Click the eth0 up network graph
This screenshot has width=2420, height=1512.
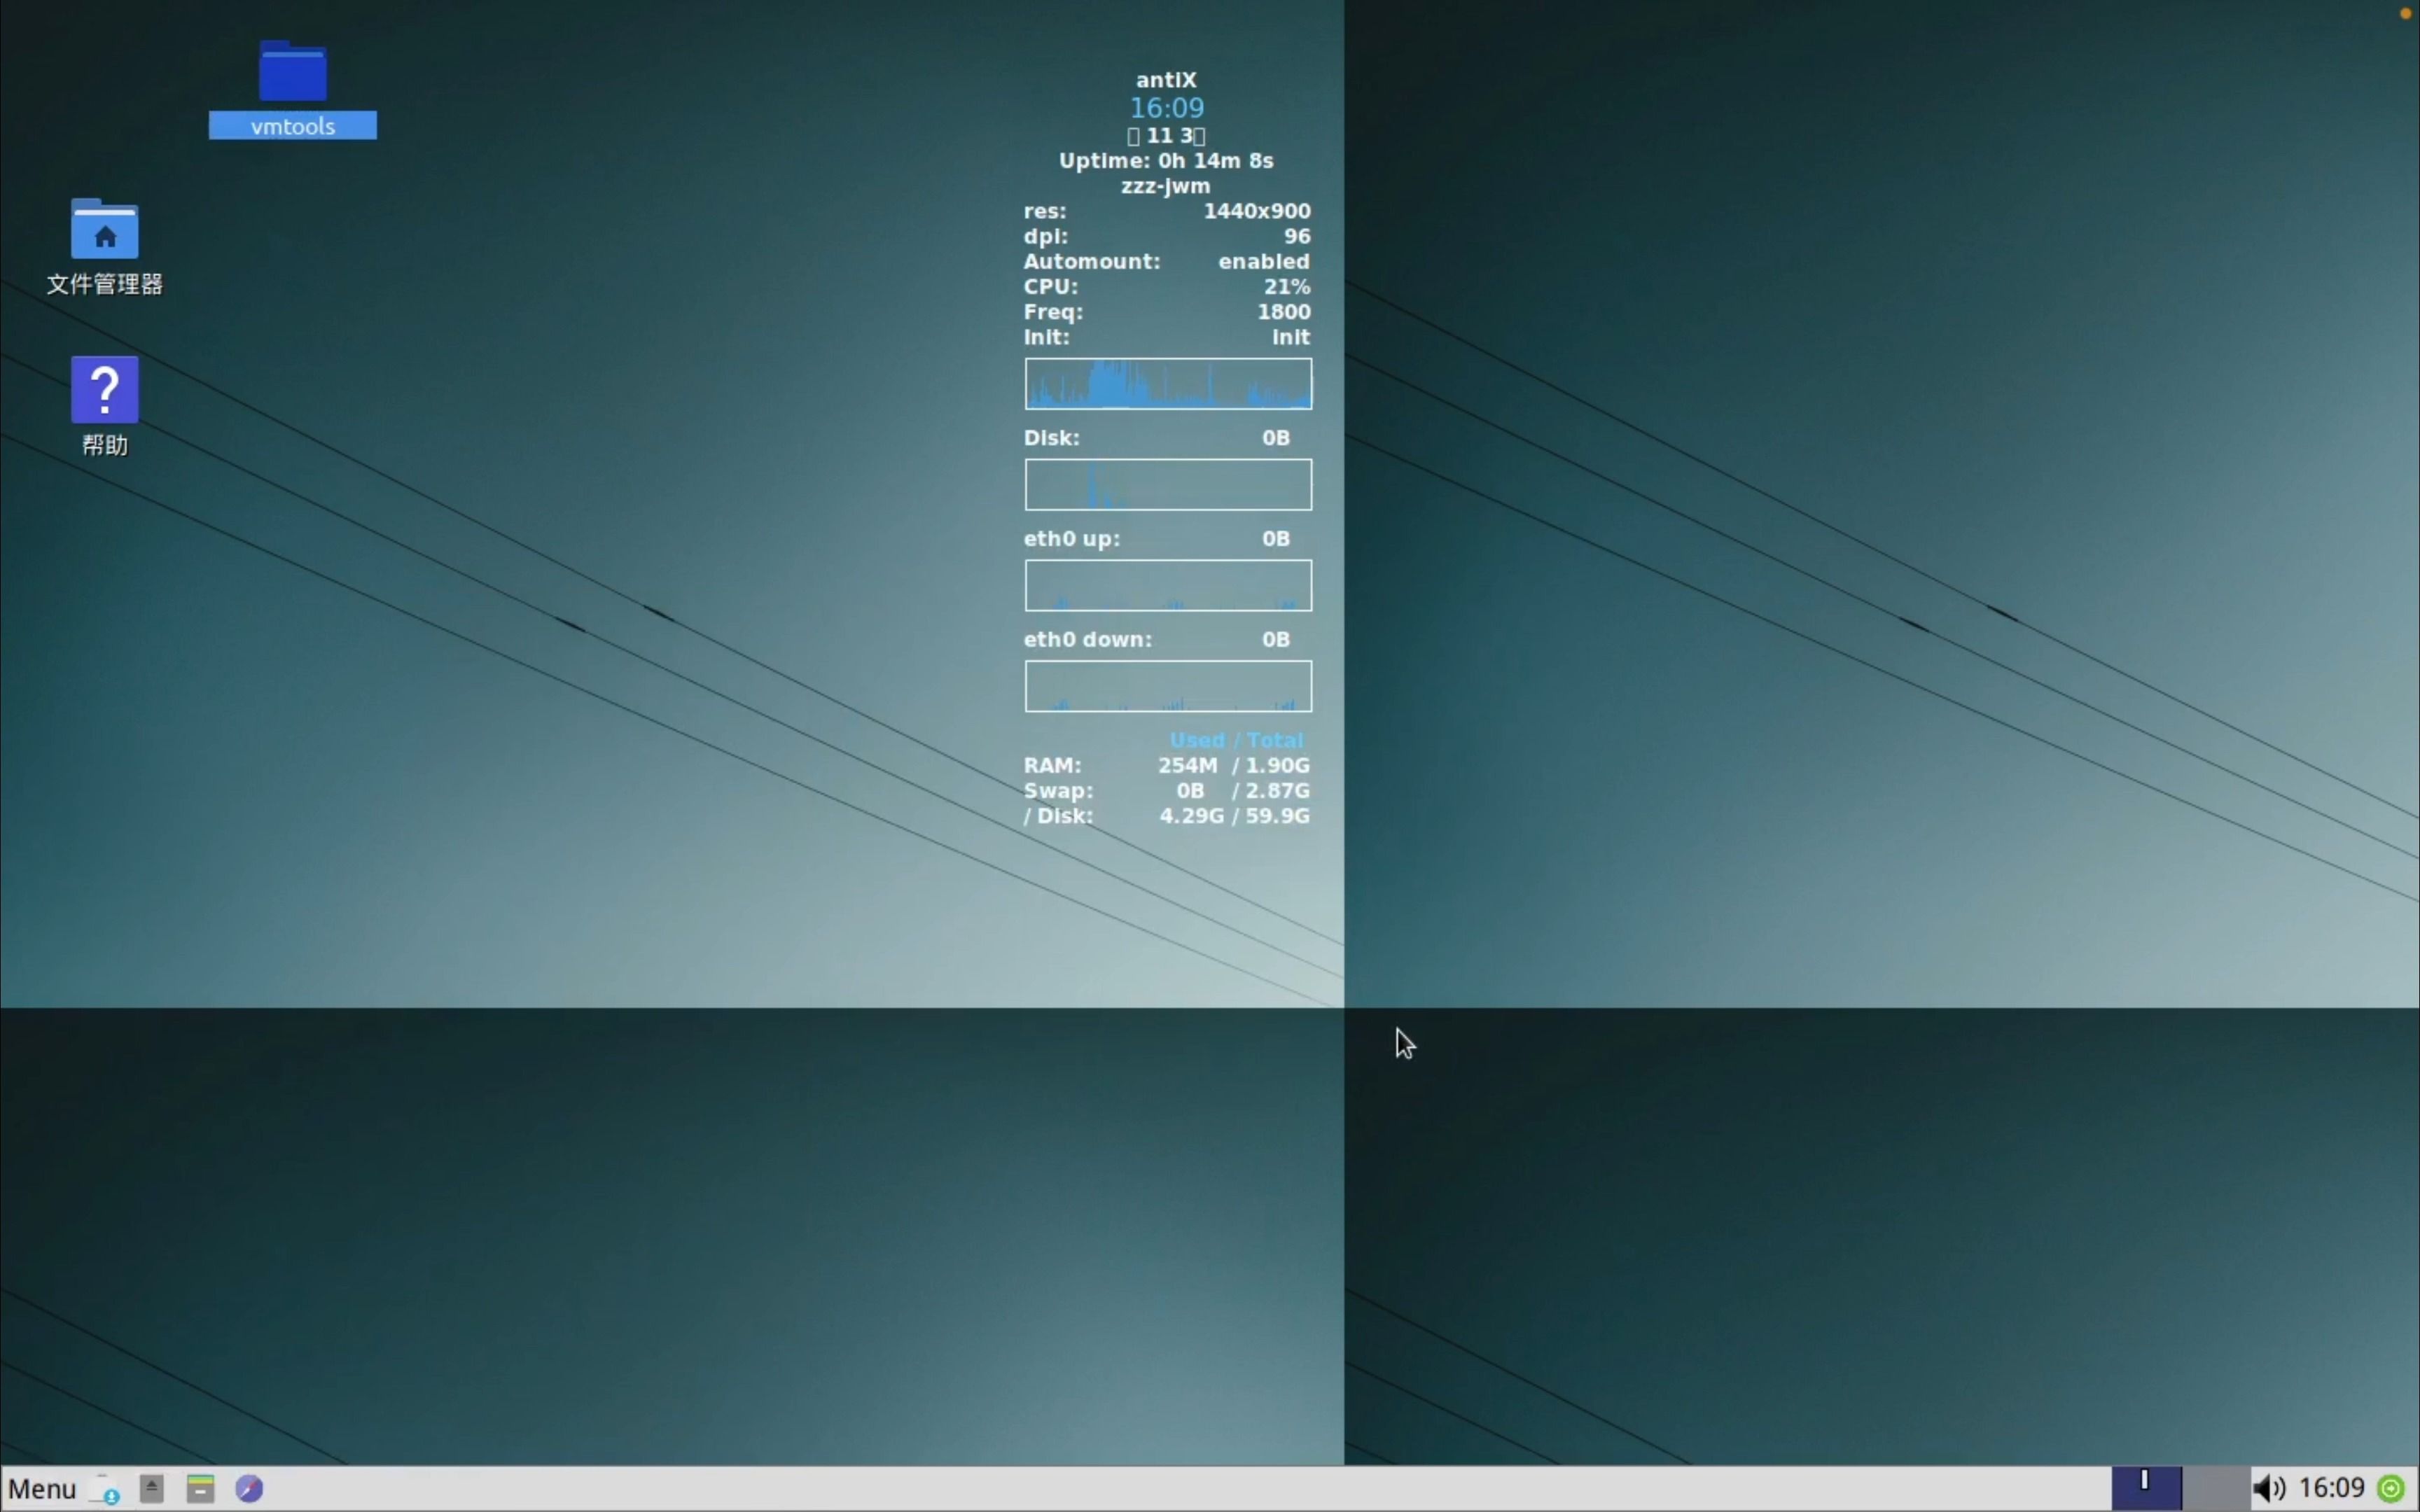point(1168,585)
